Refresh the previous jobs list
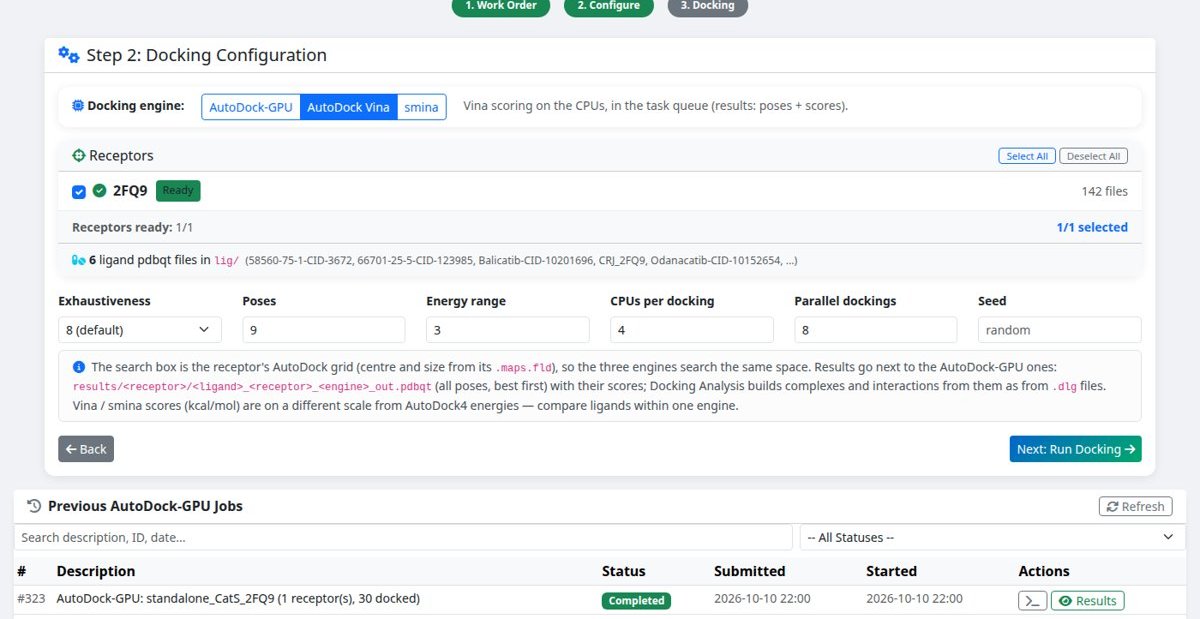 tap(1135, 506)
